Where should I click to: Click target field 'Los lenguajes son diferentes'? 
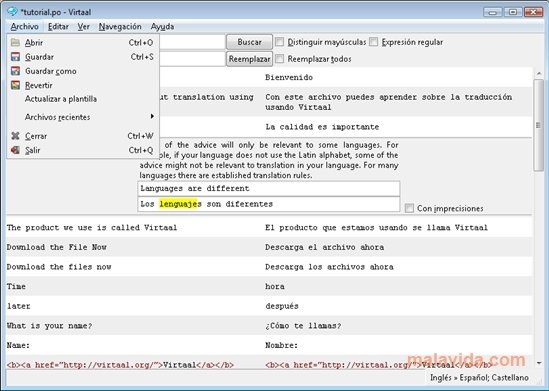(269, 204)
